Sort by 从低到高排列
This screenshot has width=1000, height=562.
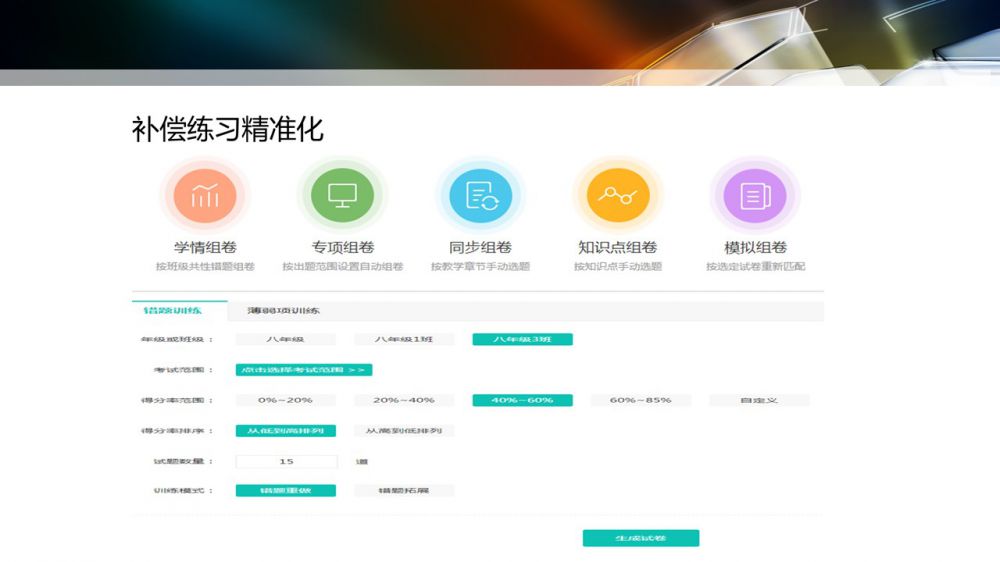pos(285,431)
